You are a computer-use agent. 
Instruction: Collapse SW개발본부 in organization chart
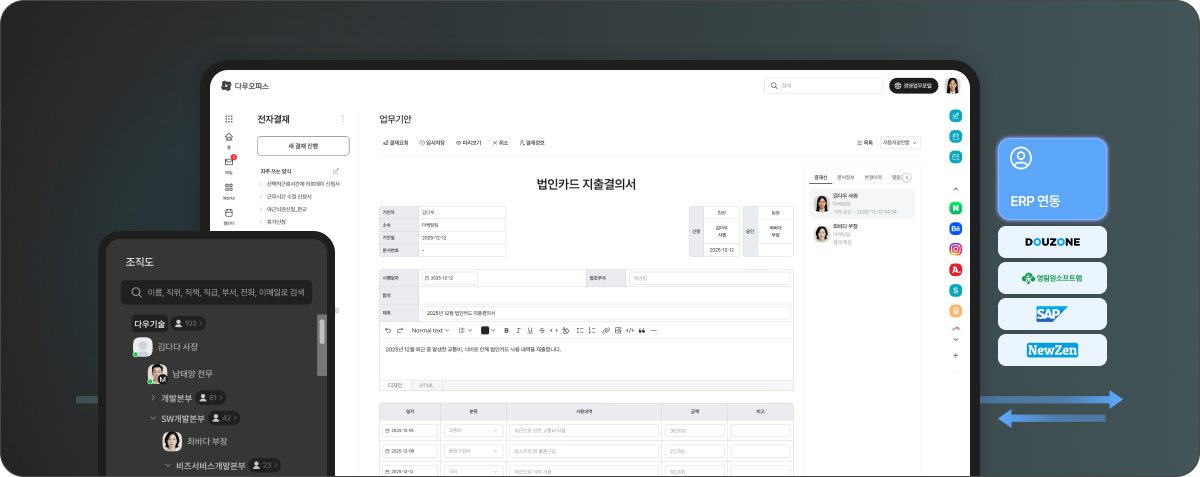[153, 418]
